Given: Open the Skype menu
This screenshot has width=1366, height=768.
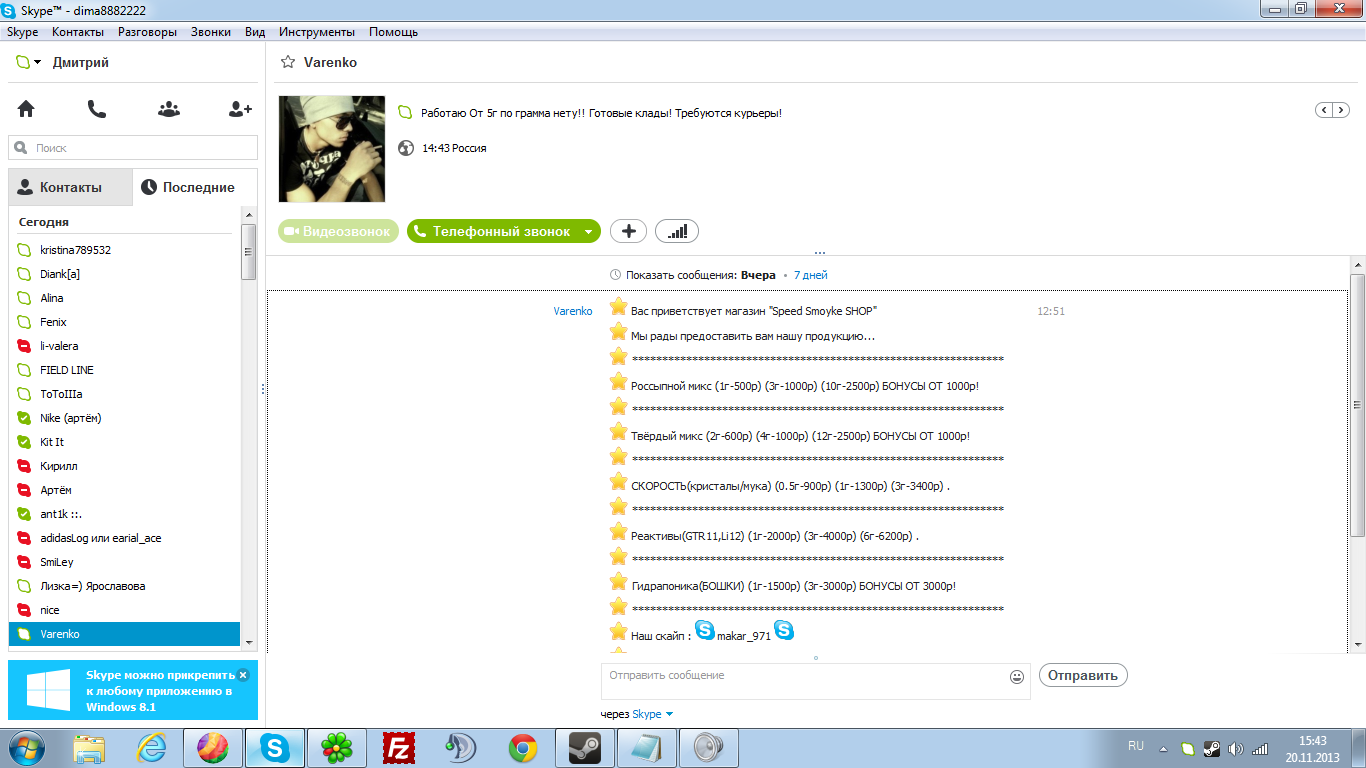Looking at the screenshot, I should (x=22, y=32).
